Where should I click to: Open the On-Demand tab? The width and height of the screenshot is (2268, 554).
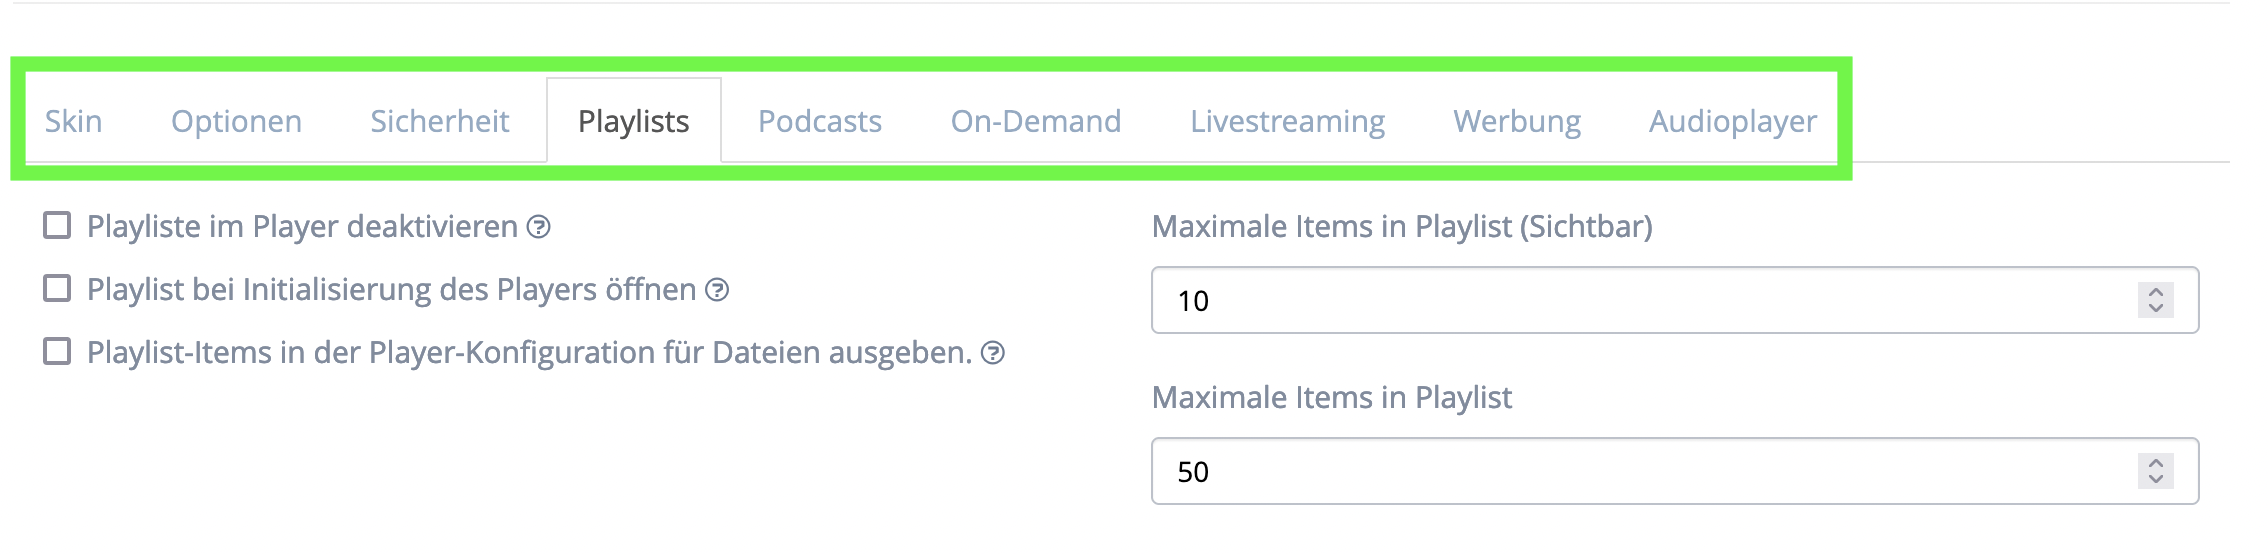[x=1036, y=121]
